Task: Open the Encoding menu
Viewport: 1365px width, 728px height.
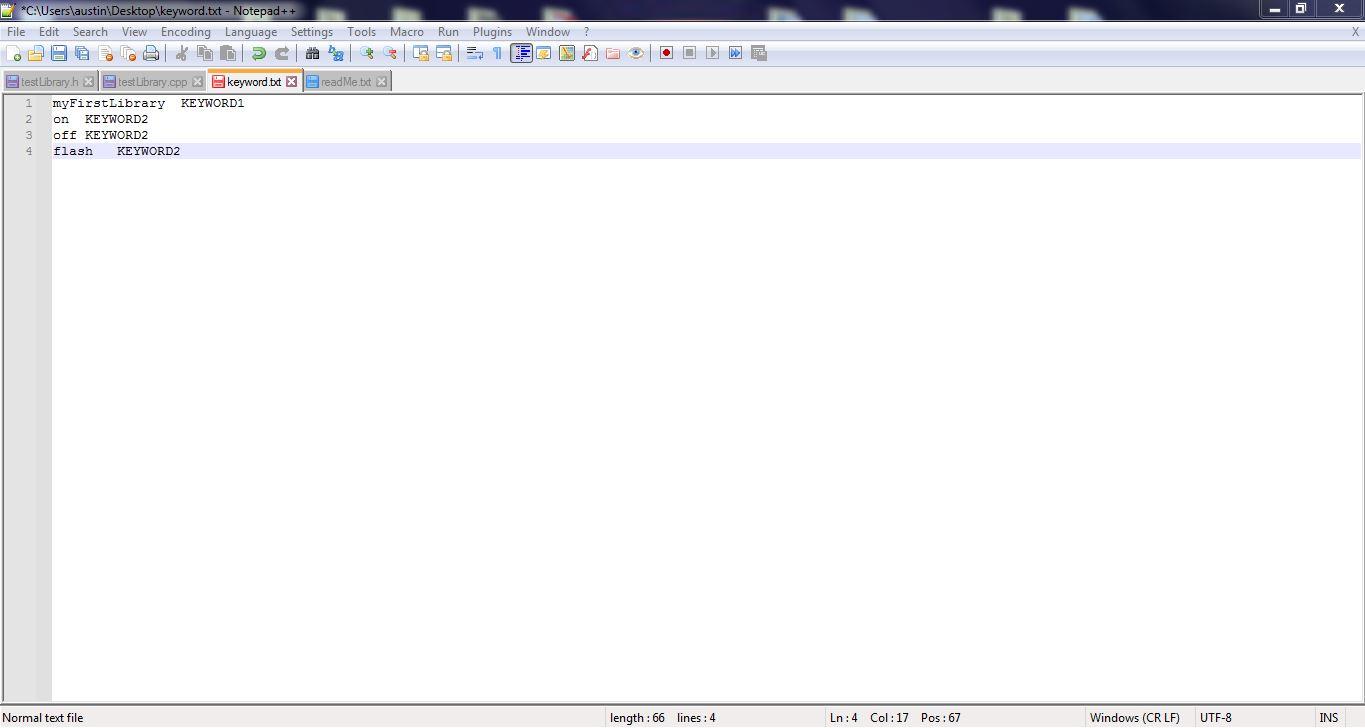Action: [185, 31]
